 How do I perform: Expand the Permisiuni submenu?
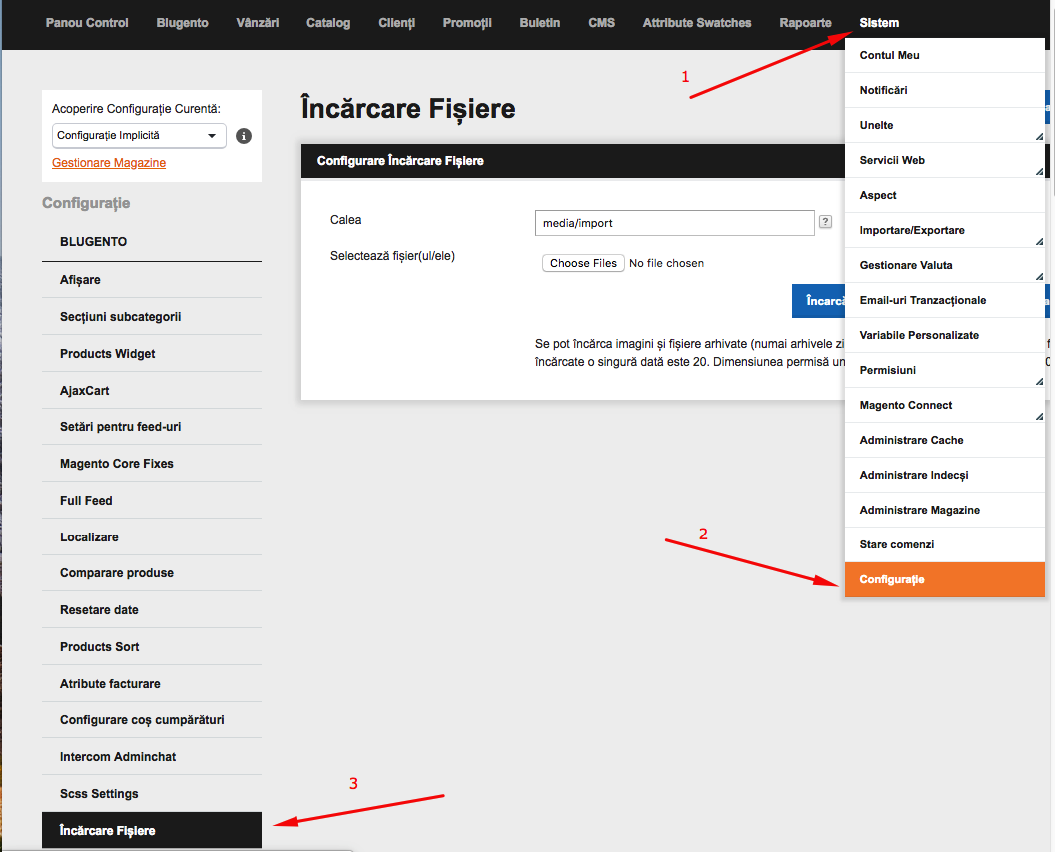944,370
